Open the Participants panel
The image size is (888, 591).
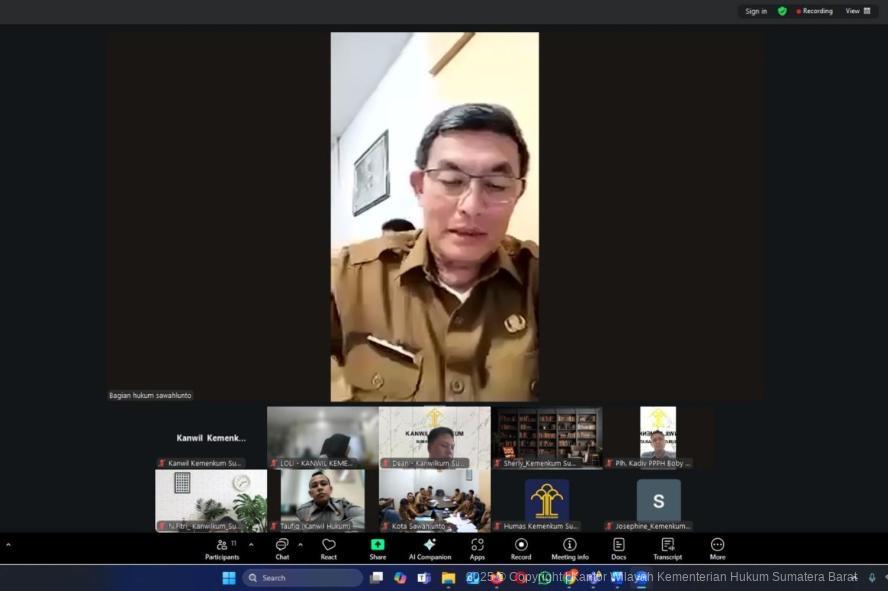[x=222, y=548]
